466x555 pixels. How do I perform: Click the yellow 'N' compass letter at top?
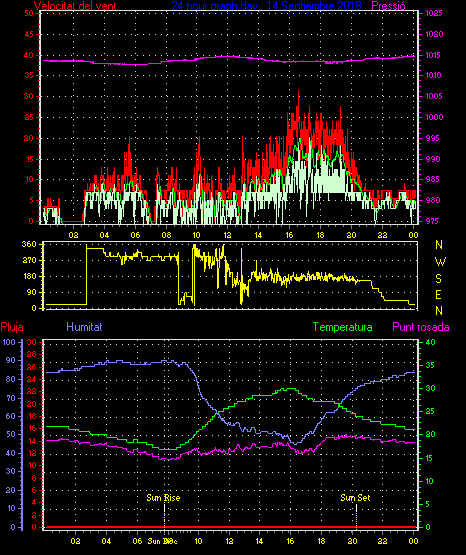click(439, 245)
